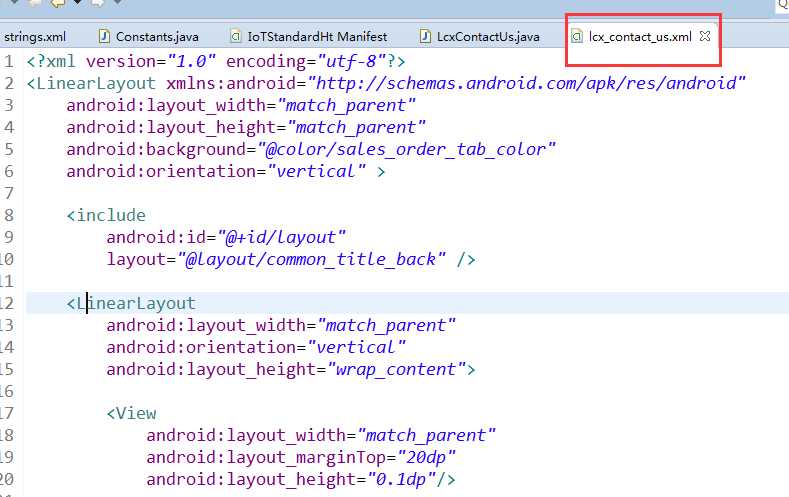Click the "0.1dp" height value
The width and height of the screenshot is (789, 497).
[402, 479]
